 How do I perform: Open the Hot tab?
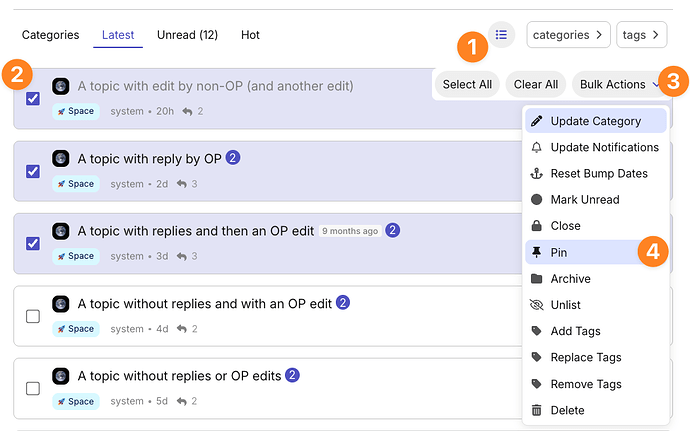pos(250,35)
